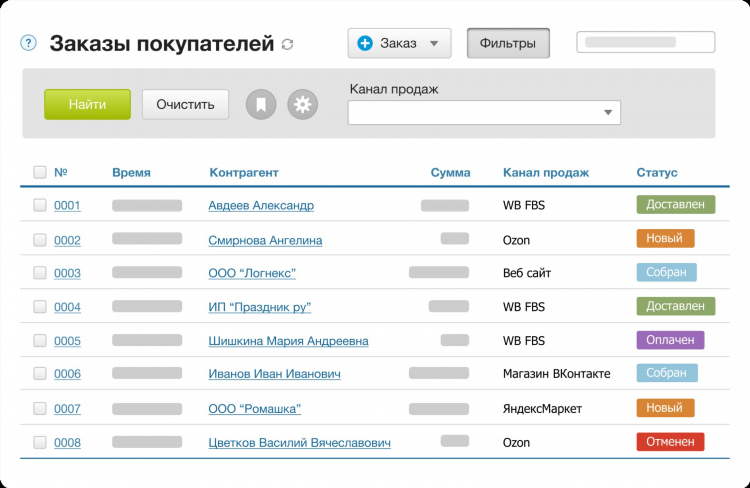Sort by the № column header
The height and width of the screenshot is (488, 750).
(x=61, y=172)
